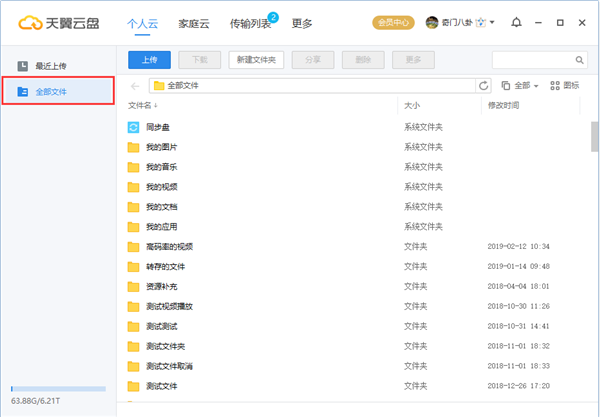
Task: Select 全部文件 in the sidebar
Action: (58, 91)
